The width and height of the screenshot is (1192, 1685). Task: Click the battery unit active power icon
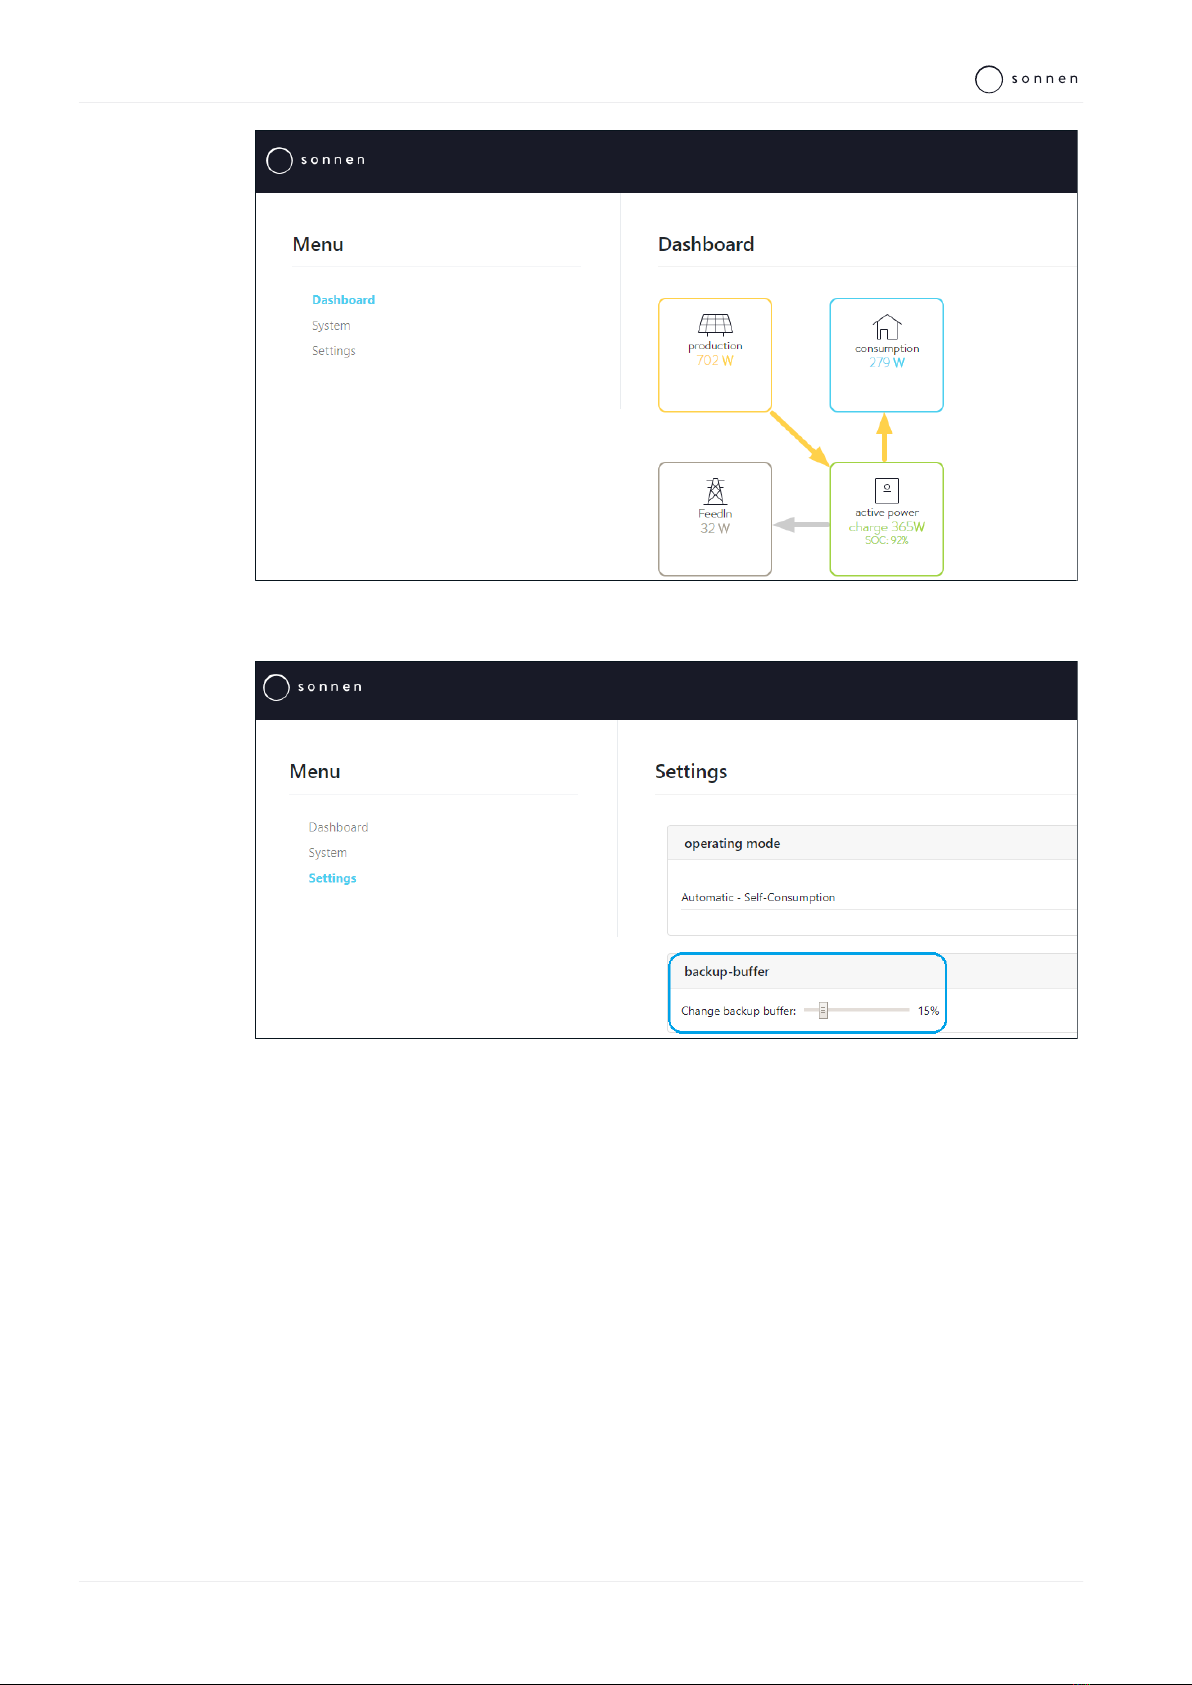tap(887, 490)
